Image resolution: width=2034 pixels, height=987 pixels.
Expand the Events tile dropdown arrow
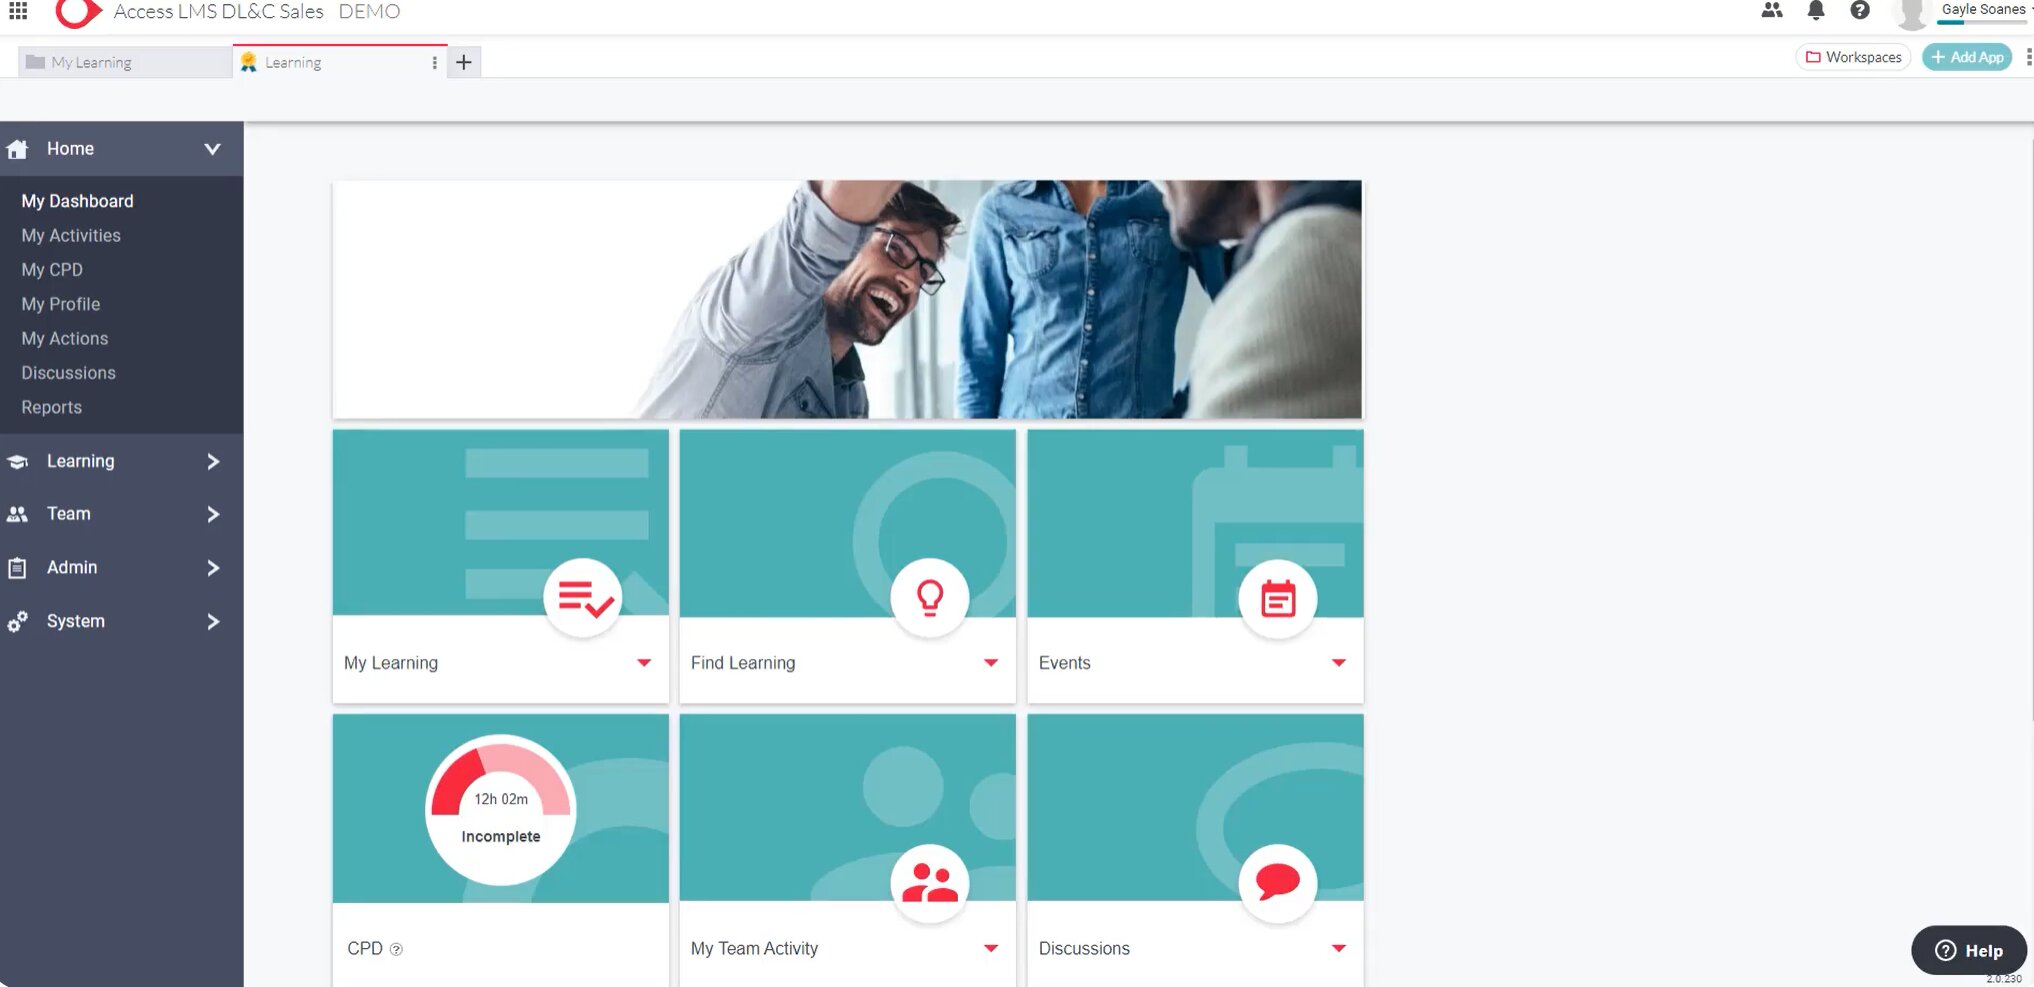(1339, 663)
